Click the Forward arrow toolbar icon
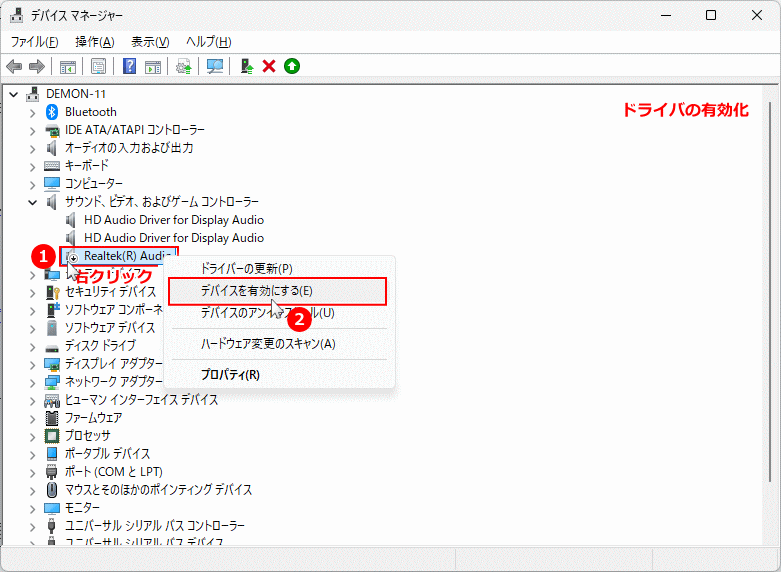This screenshot has width=781, height=572. (37, 66)
